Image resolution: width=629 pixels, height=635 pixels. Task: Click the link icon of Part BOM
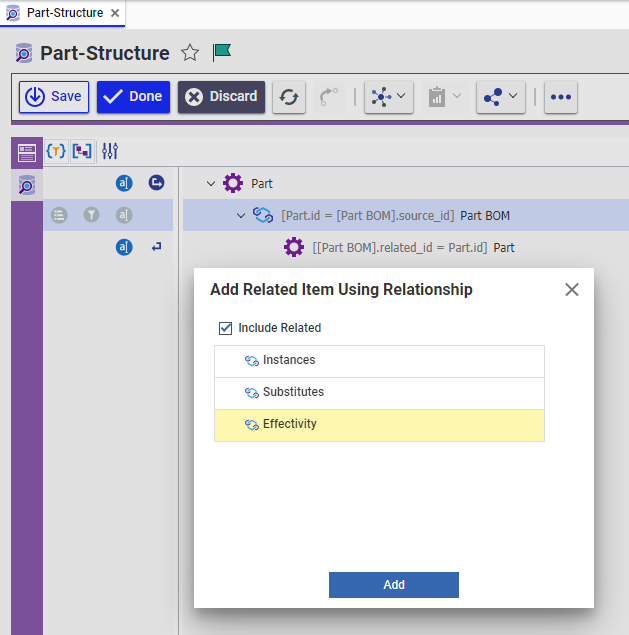pyautogui.click(x=263, y=215)
